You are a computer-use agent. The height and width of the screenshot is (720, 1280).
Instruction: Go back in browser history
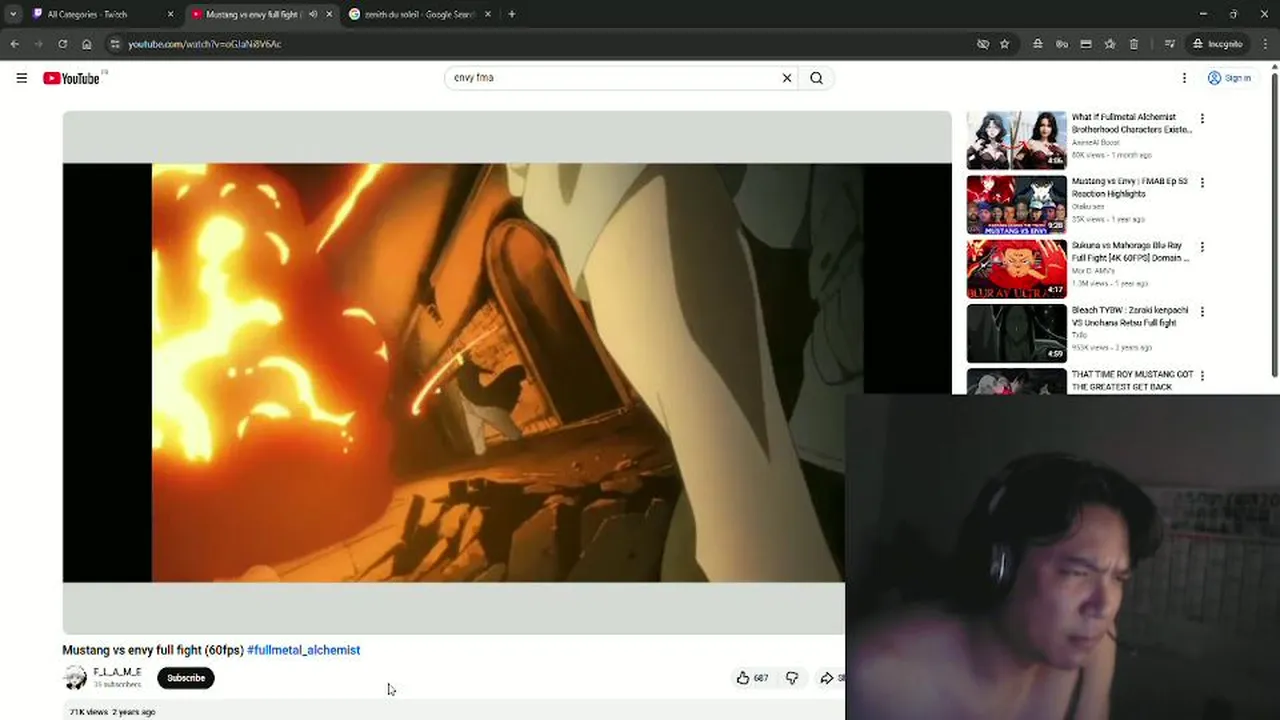[14, 44]
